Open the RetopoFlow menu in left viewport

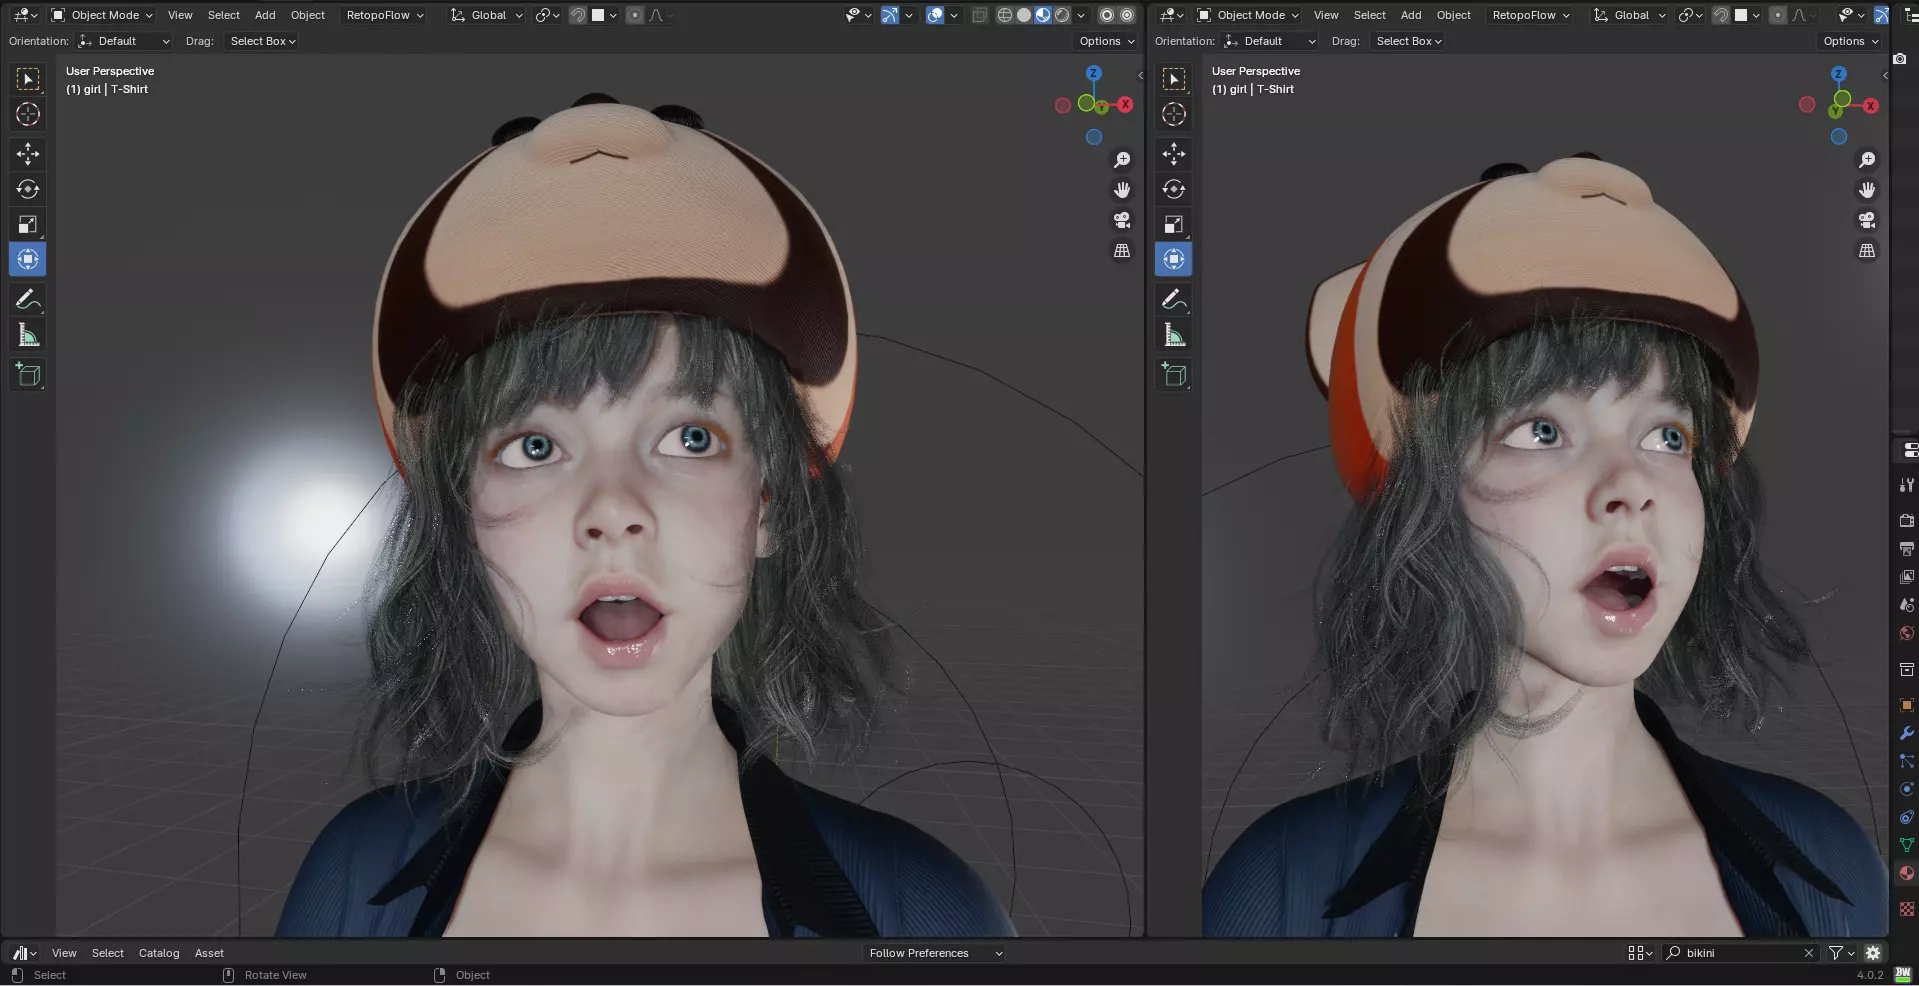point(385,15)
